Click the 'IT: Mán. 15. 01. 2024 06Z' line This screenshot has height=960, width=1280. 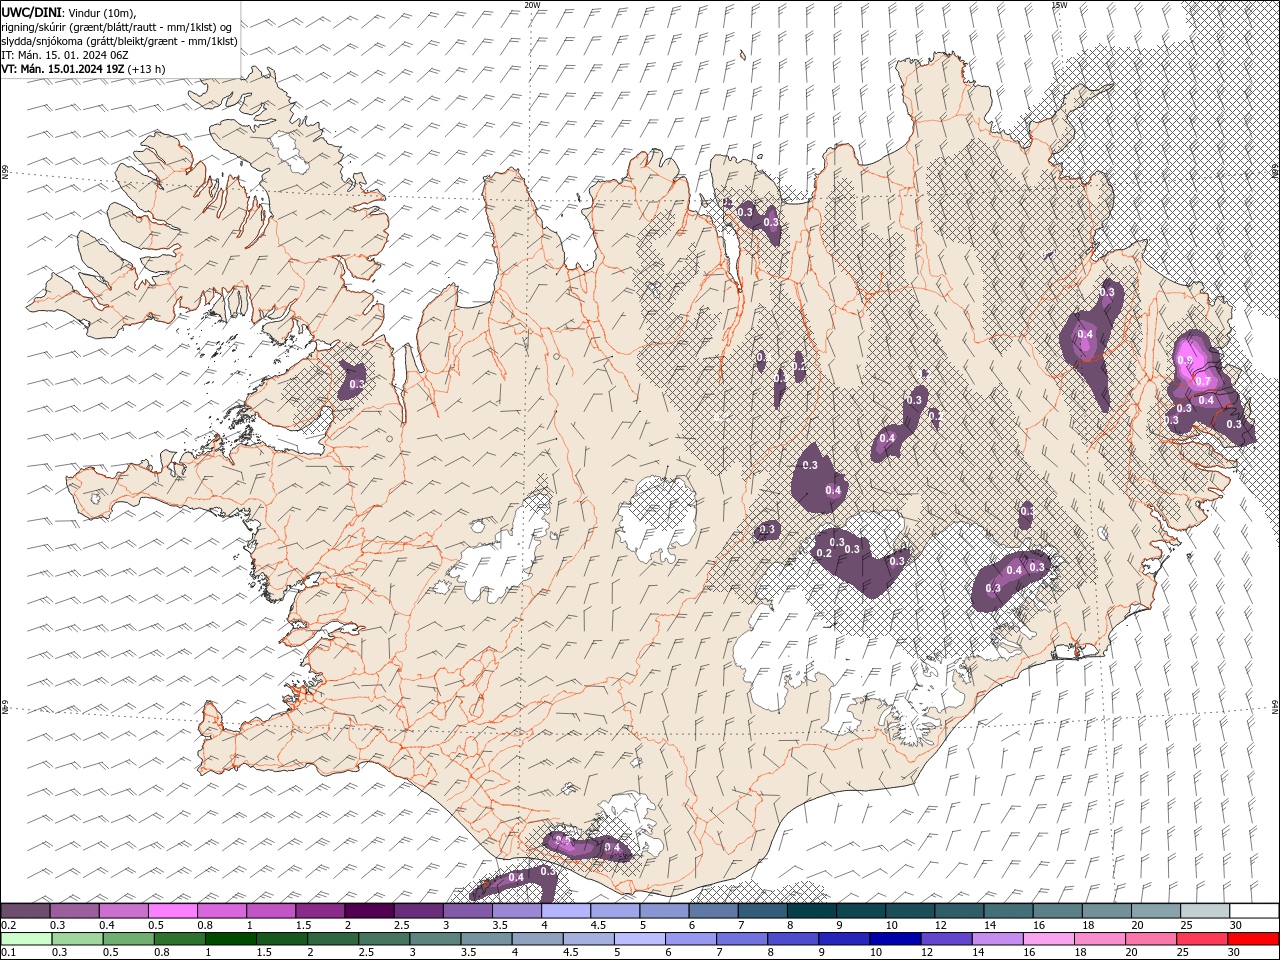point(67,55)
